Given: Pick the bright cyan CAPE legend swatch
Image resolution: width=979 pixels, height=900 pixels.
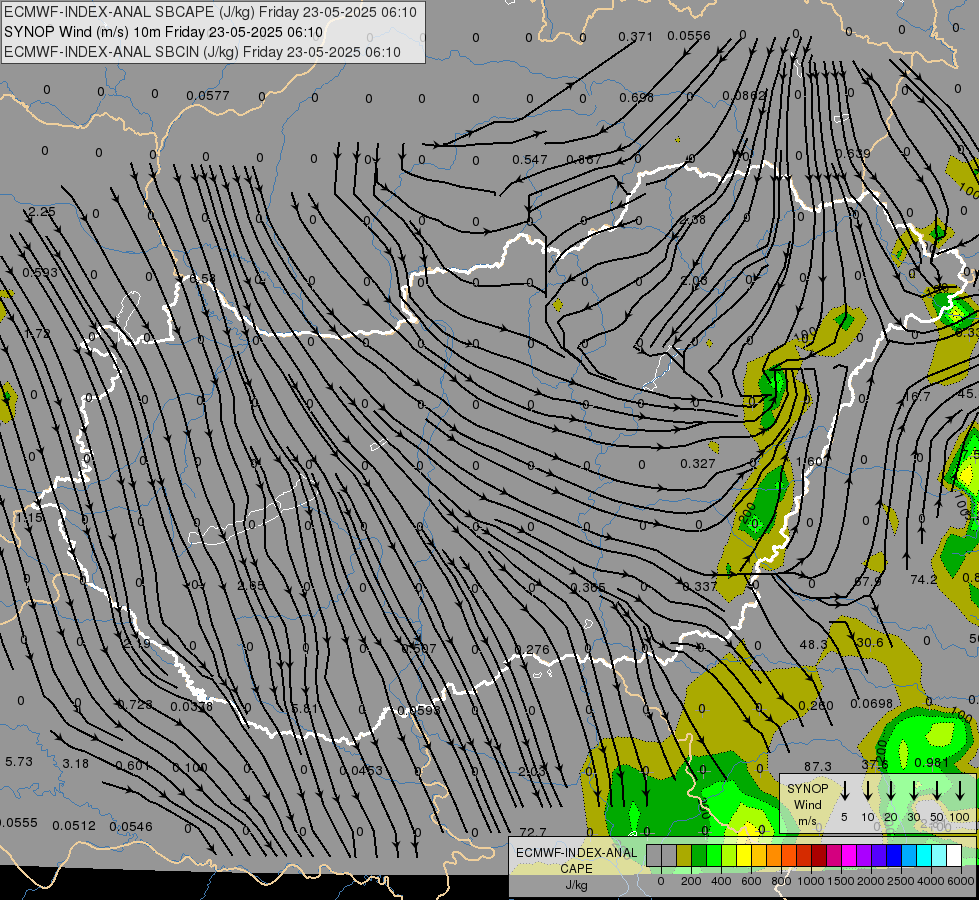Looking at the screenshot, I should click(923, 856).
